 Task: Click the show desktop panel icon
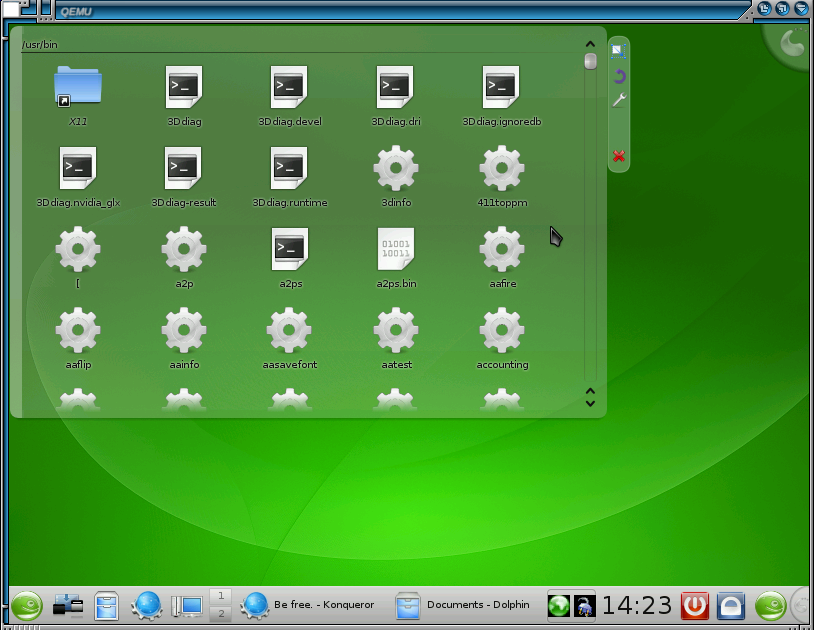coord(186,607)
